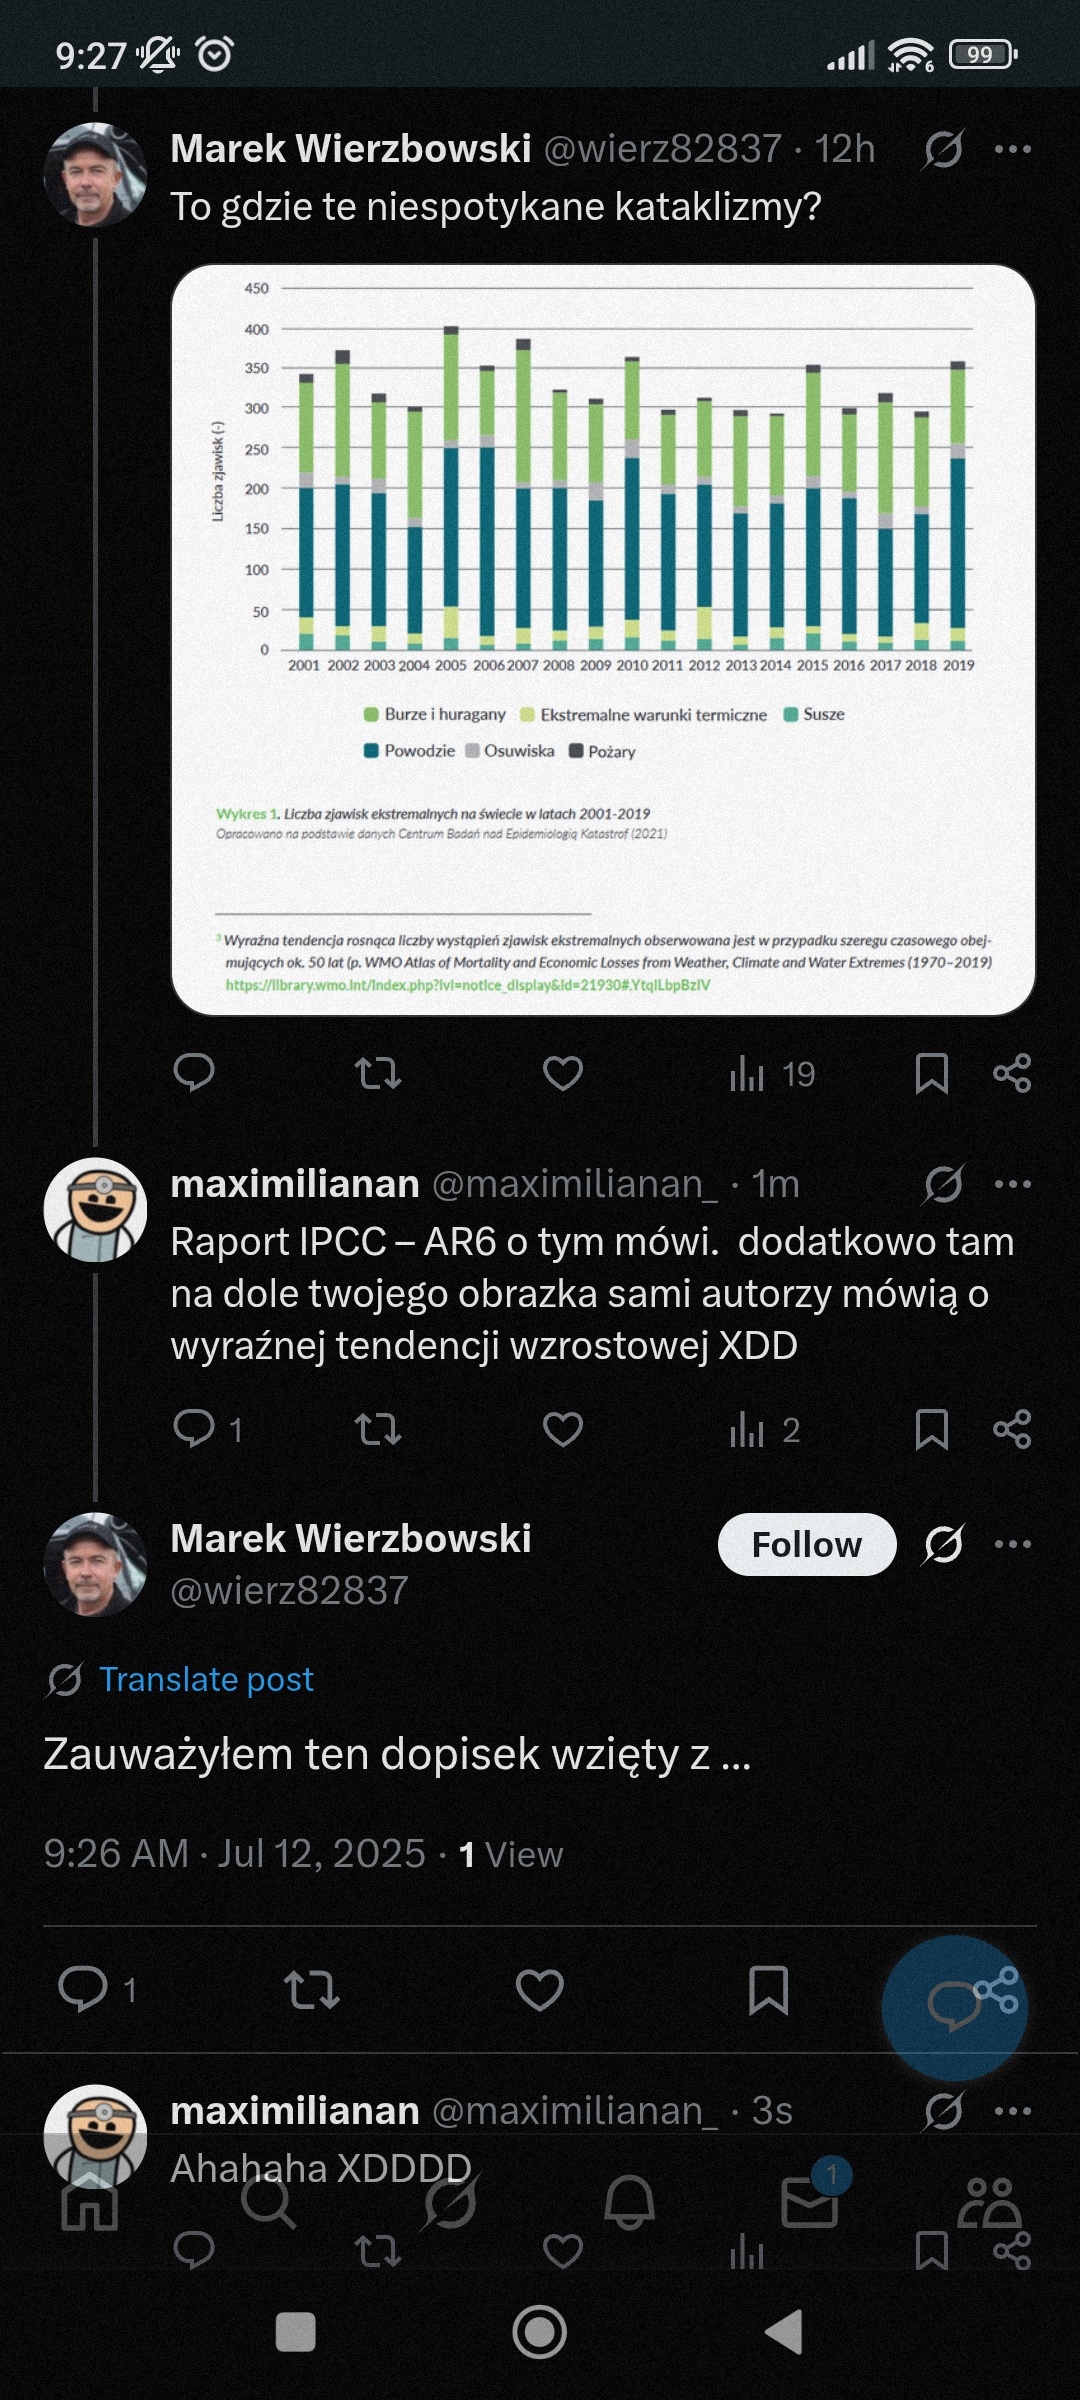This screenshot has height=2400, width=1080.
Task: View analytics for the chart post
Action: (x=771, y=1073)
